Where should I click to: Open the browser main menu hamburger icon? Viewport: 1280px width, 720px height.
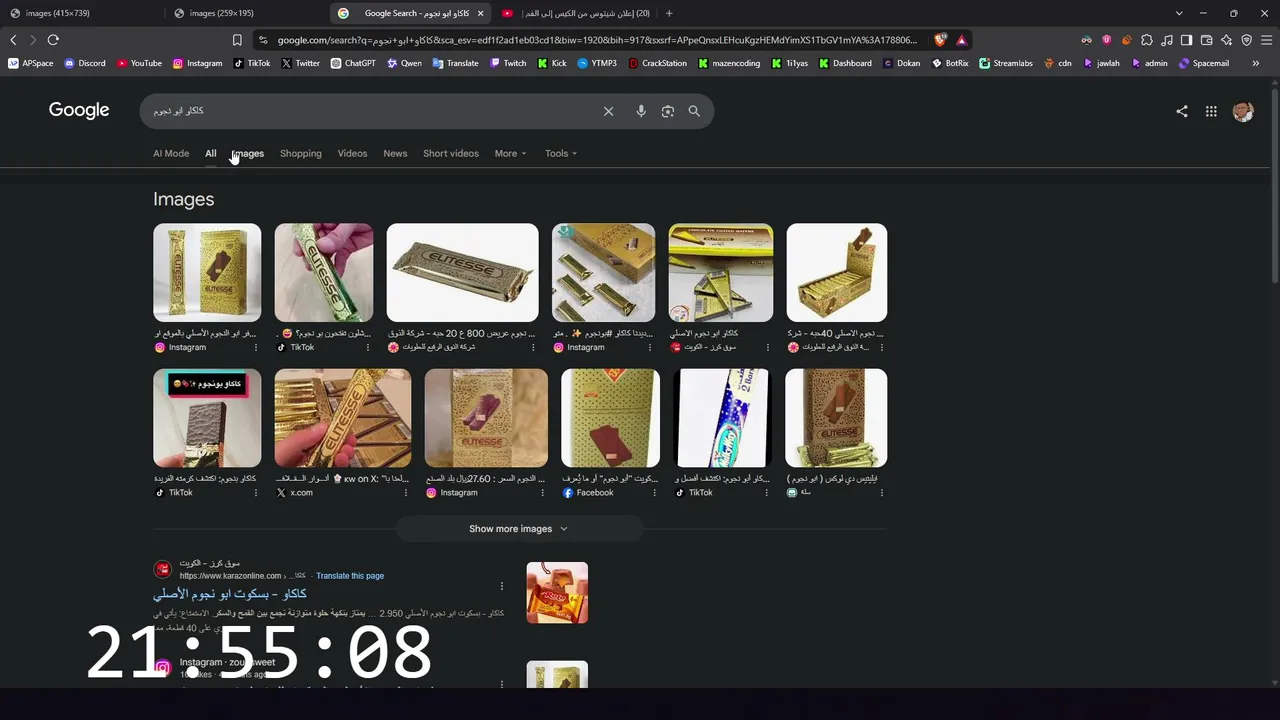coord(1266,40)
